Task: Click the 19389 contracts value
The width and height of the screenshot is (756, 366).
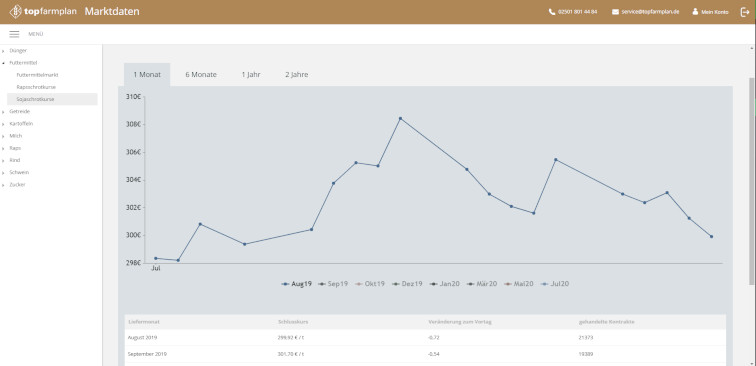Action: tap(586, 354)
